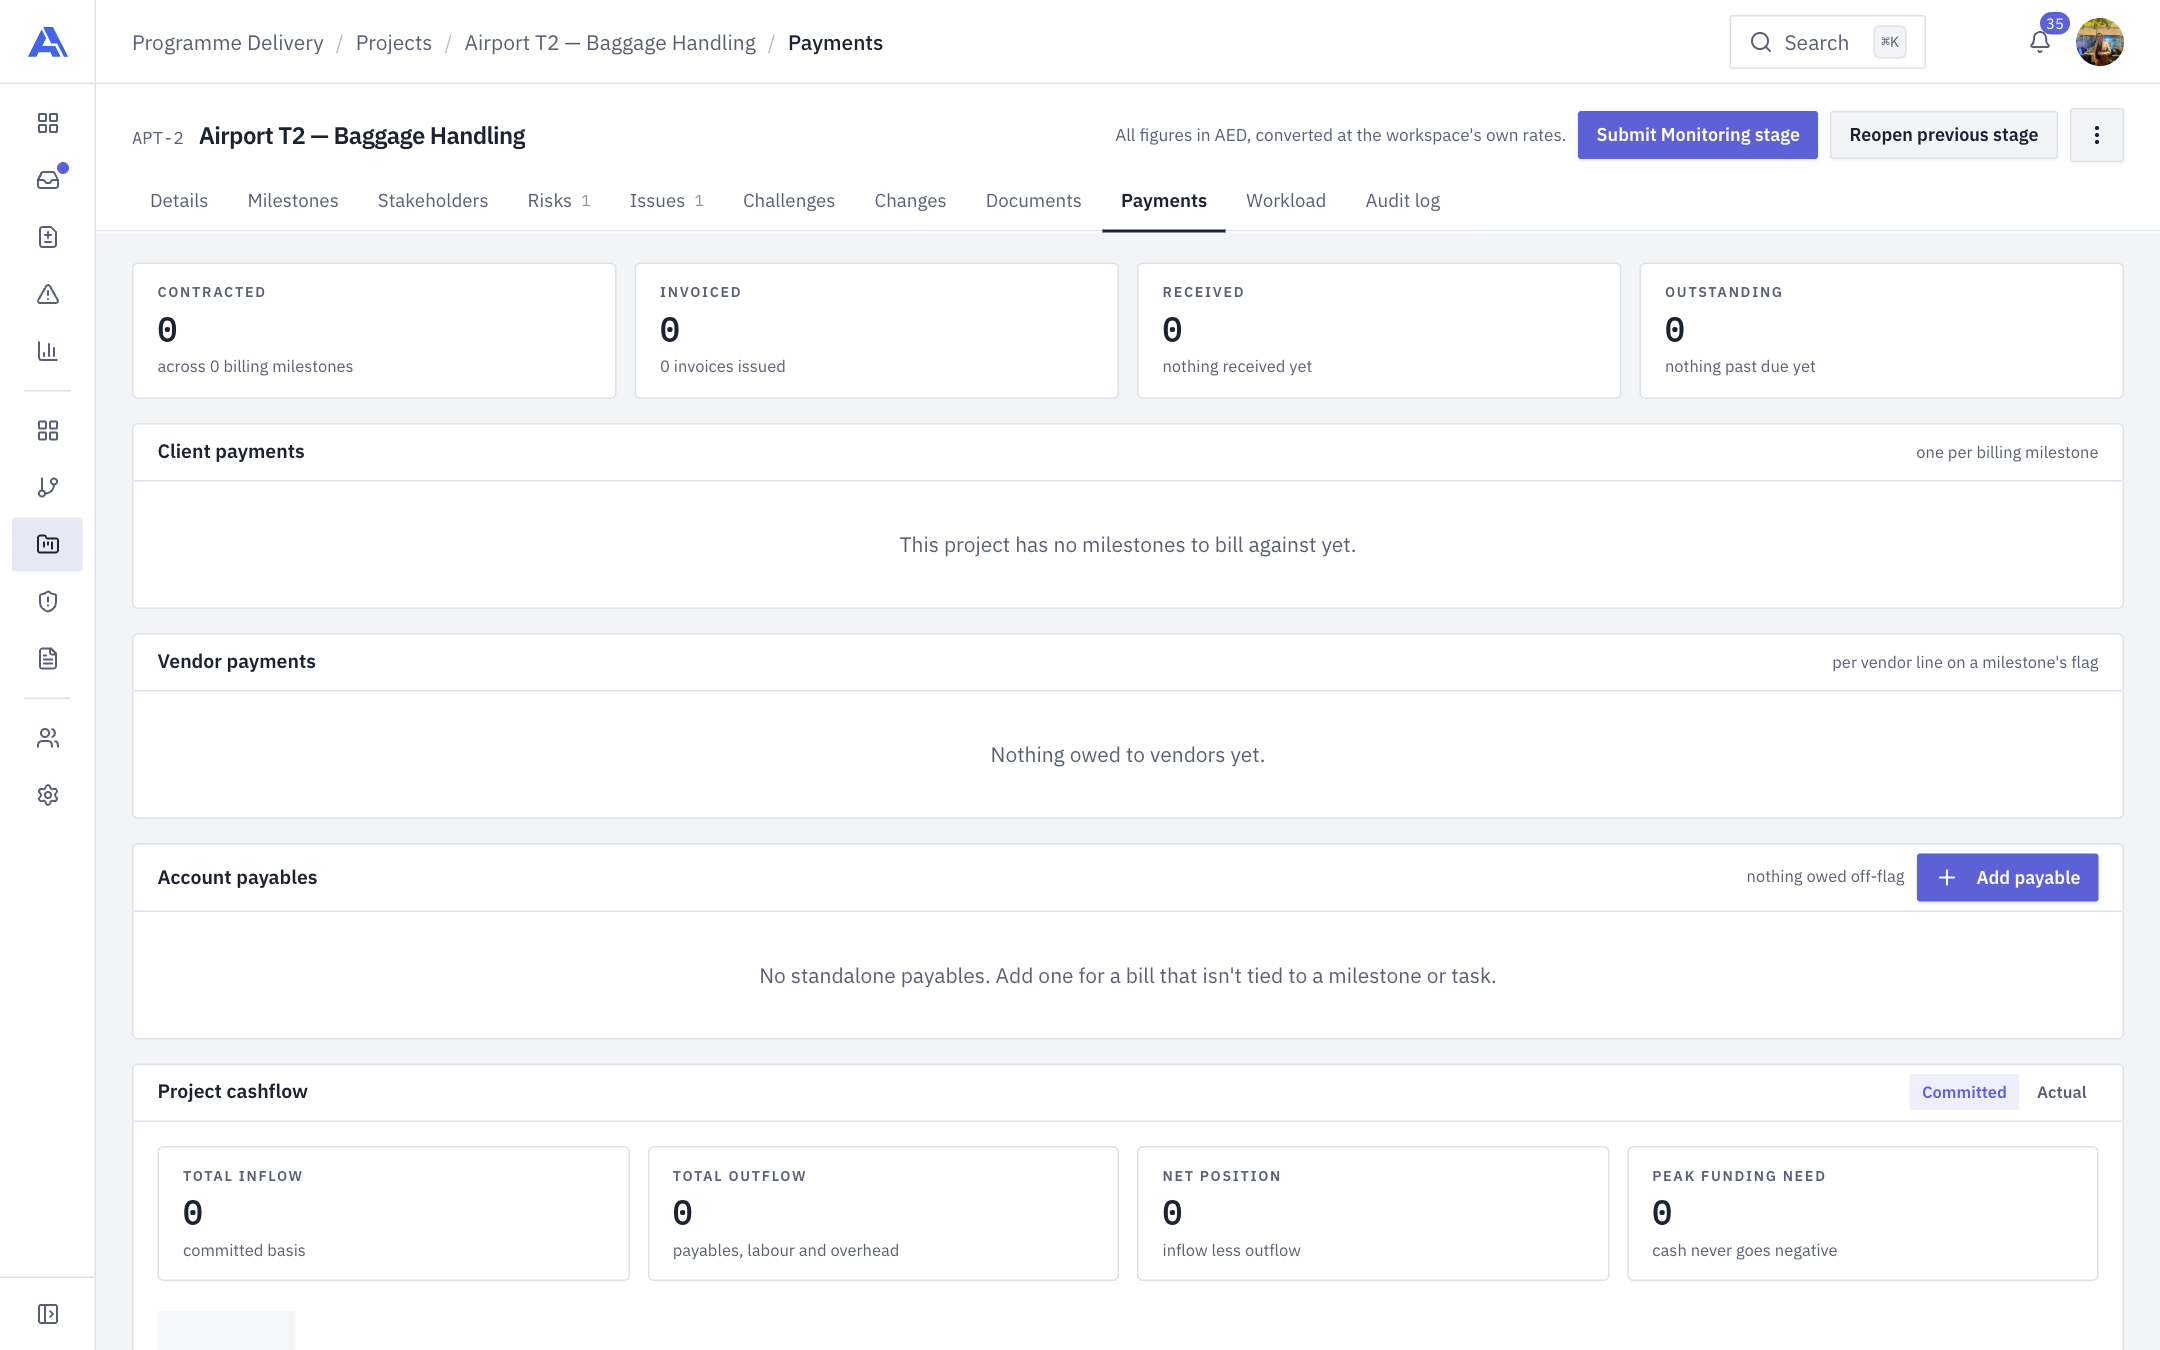Open the warning triangle icon in sidebar
Viewport: 2160px width, 1350px height.
coord(47,294)
